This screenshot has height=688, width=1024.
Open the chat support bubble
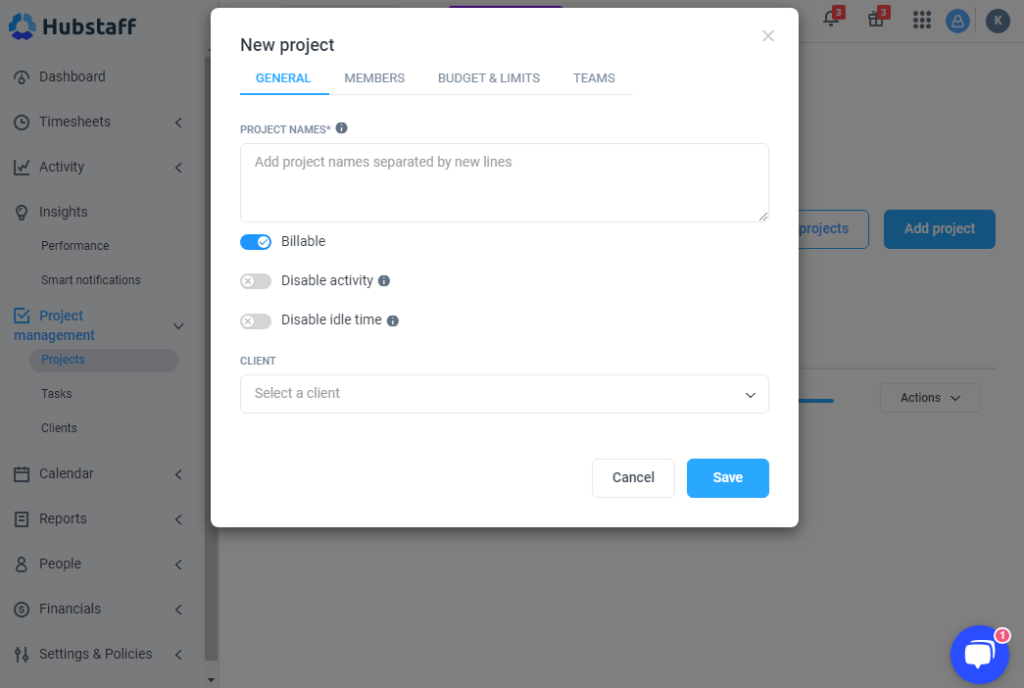(979, 654)
